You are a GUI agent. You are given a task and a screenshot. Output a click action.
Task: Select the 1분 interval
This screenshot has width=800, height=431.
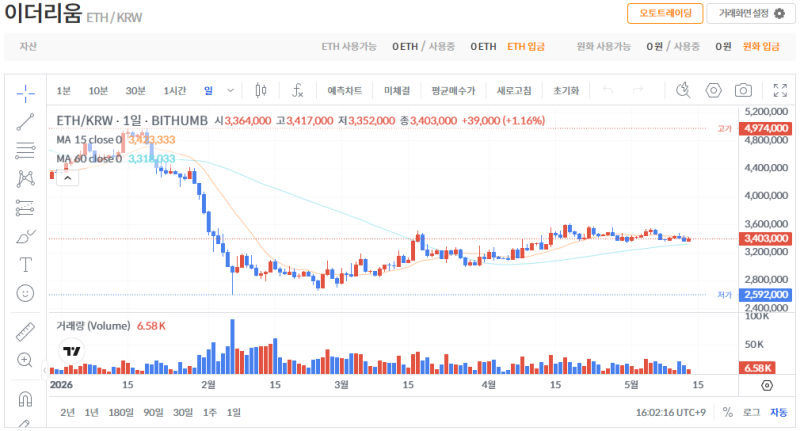coord(64,91)
